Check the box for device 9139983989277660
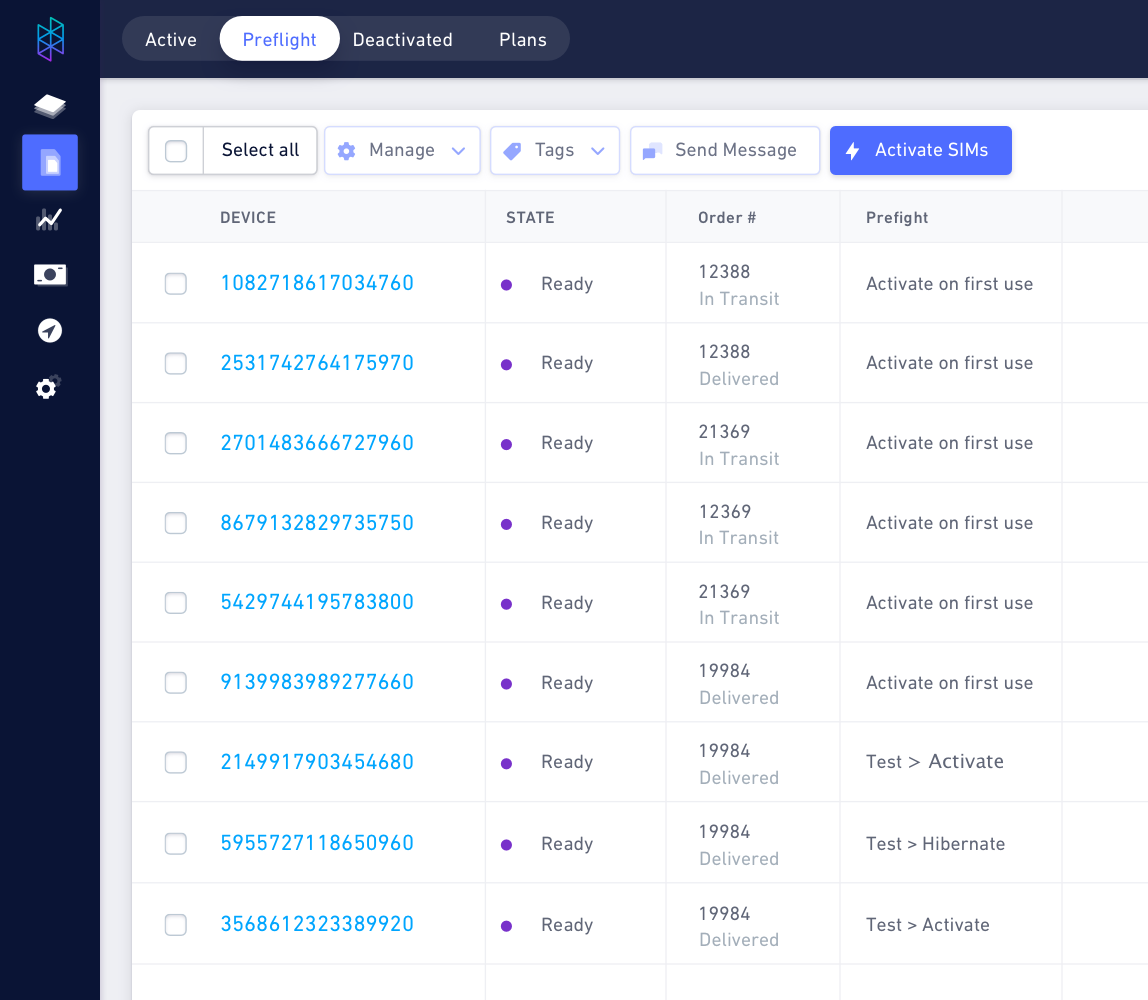1148x1000 pixels. point(176,682)
